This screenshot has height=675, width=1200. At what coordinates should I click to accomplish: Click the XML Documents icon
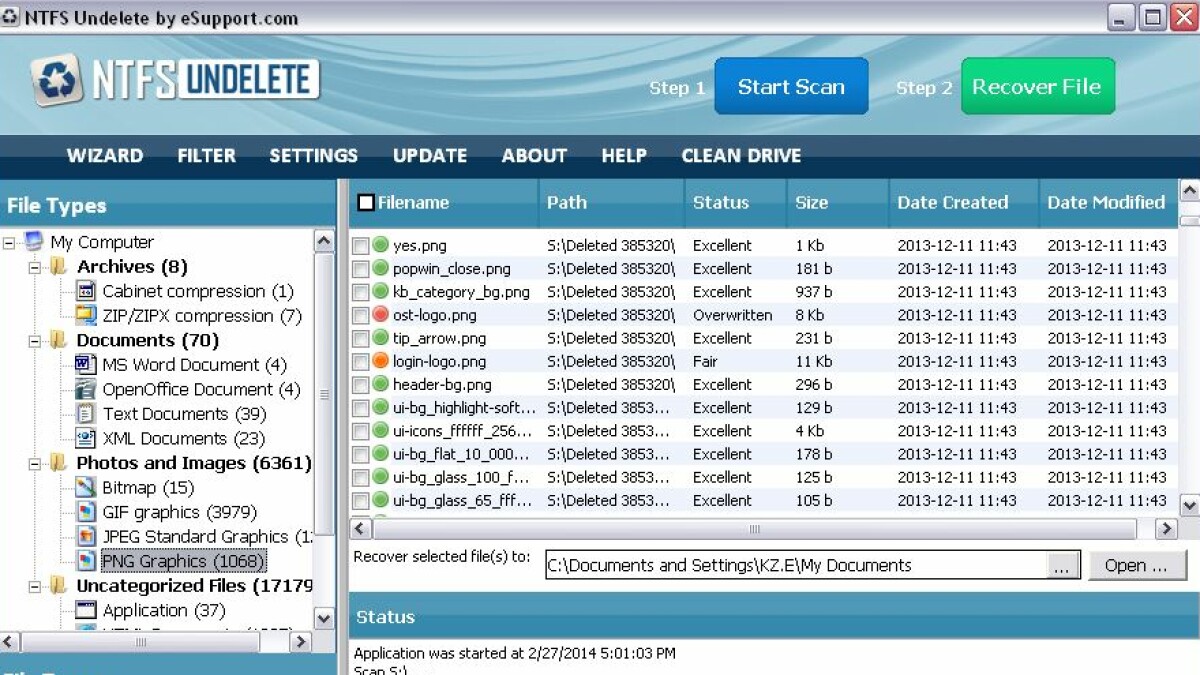(x=86, y=438)
